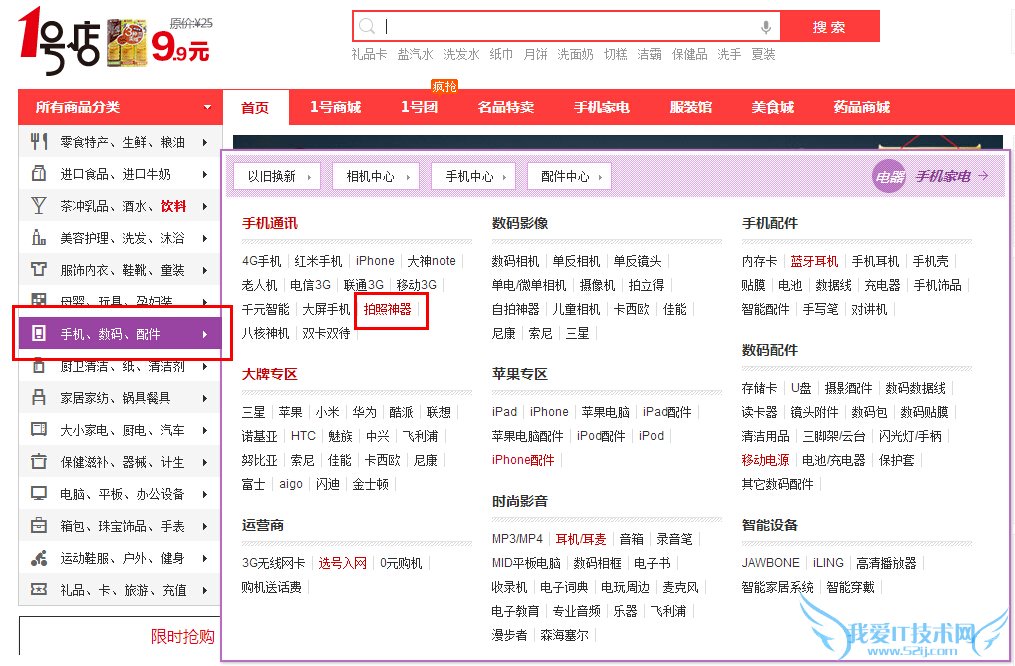Open the 4G手机 link
Viewport: 1015px width, 666px height.
click(x=262, y=261)
